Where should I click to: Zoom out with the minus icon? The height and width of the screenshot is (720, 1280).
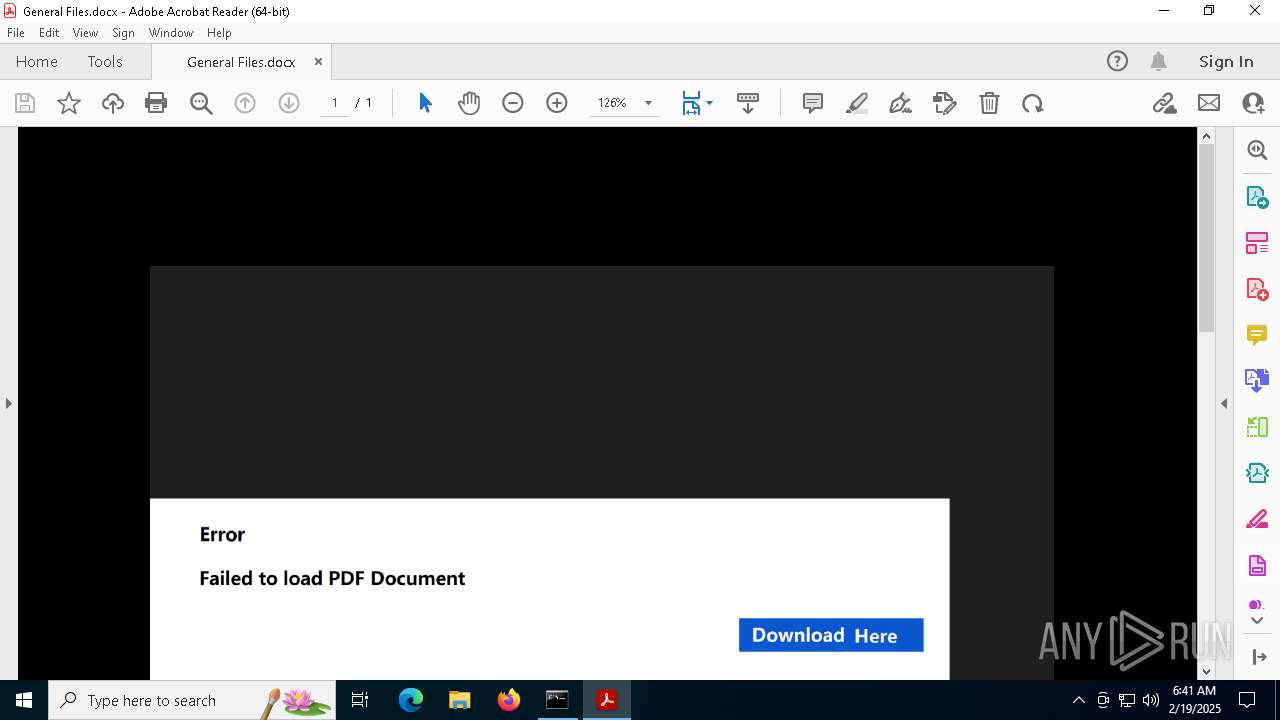(513, 103)
